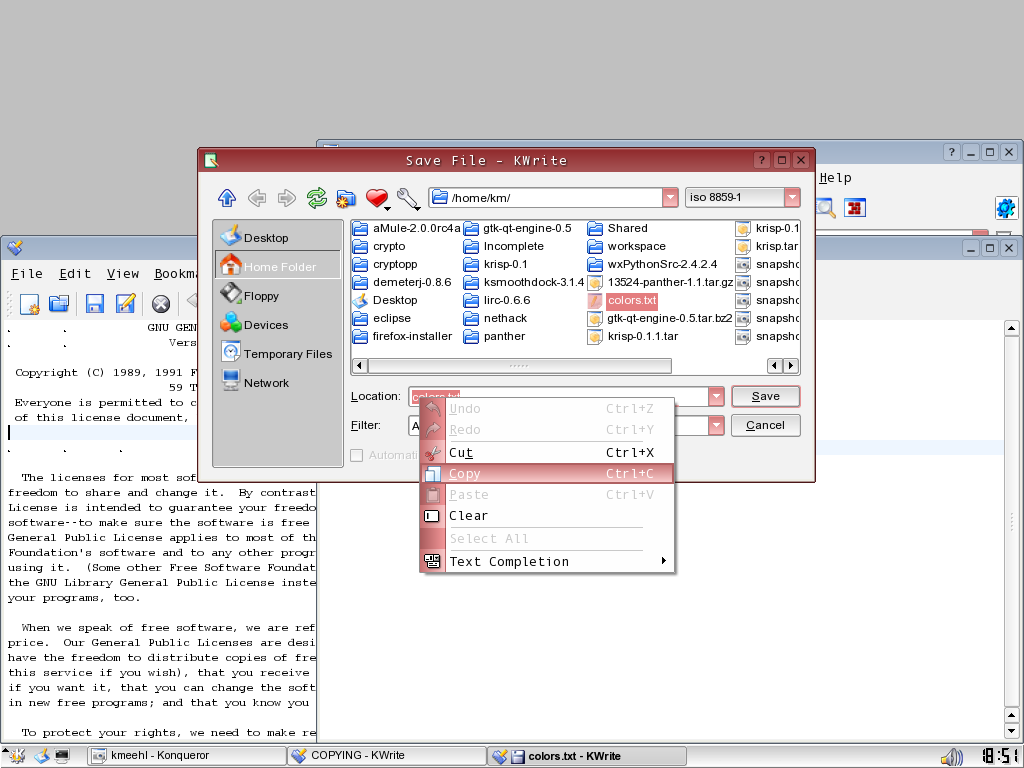
Task: Expand the /home/km/ path dropdown
Action: click(670, 197)
